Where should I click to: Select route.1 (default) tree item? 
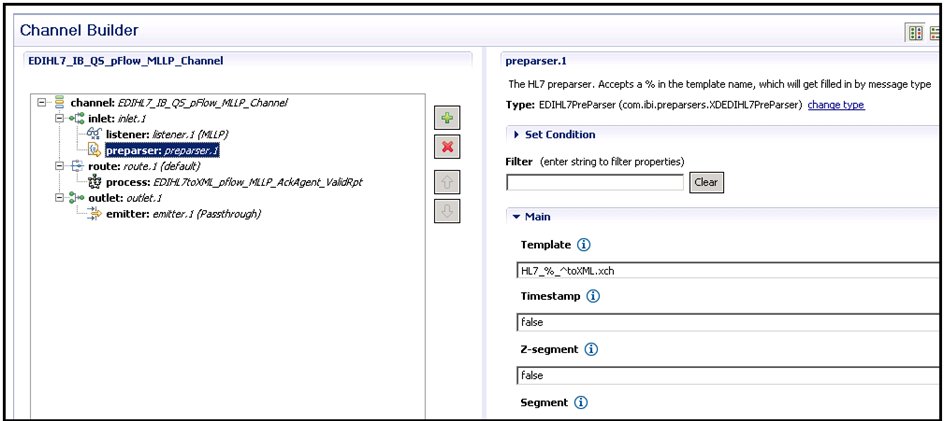(x=144, y=166)
